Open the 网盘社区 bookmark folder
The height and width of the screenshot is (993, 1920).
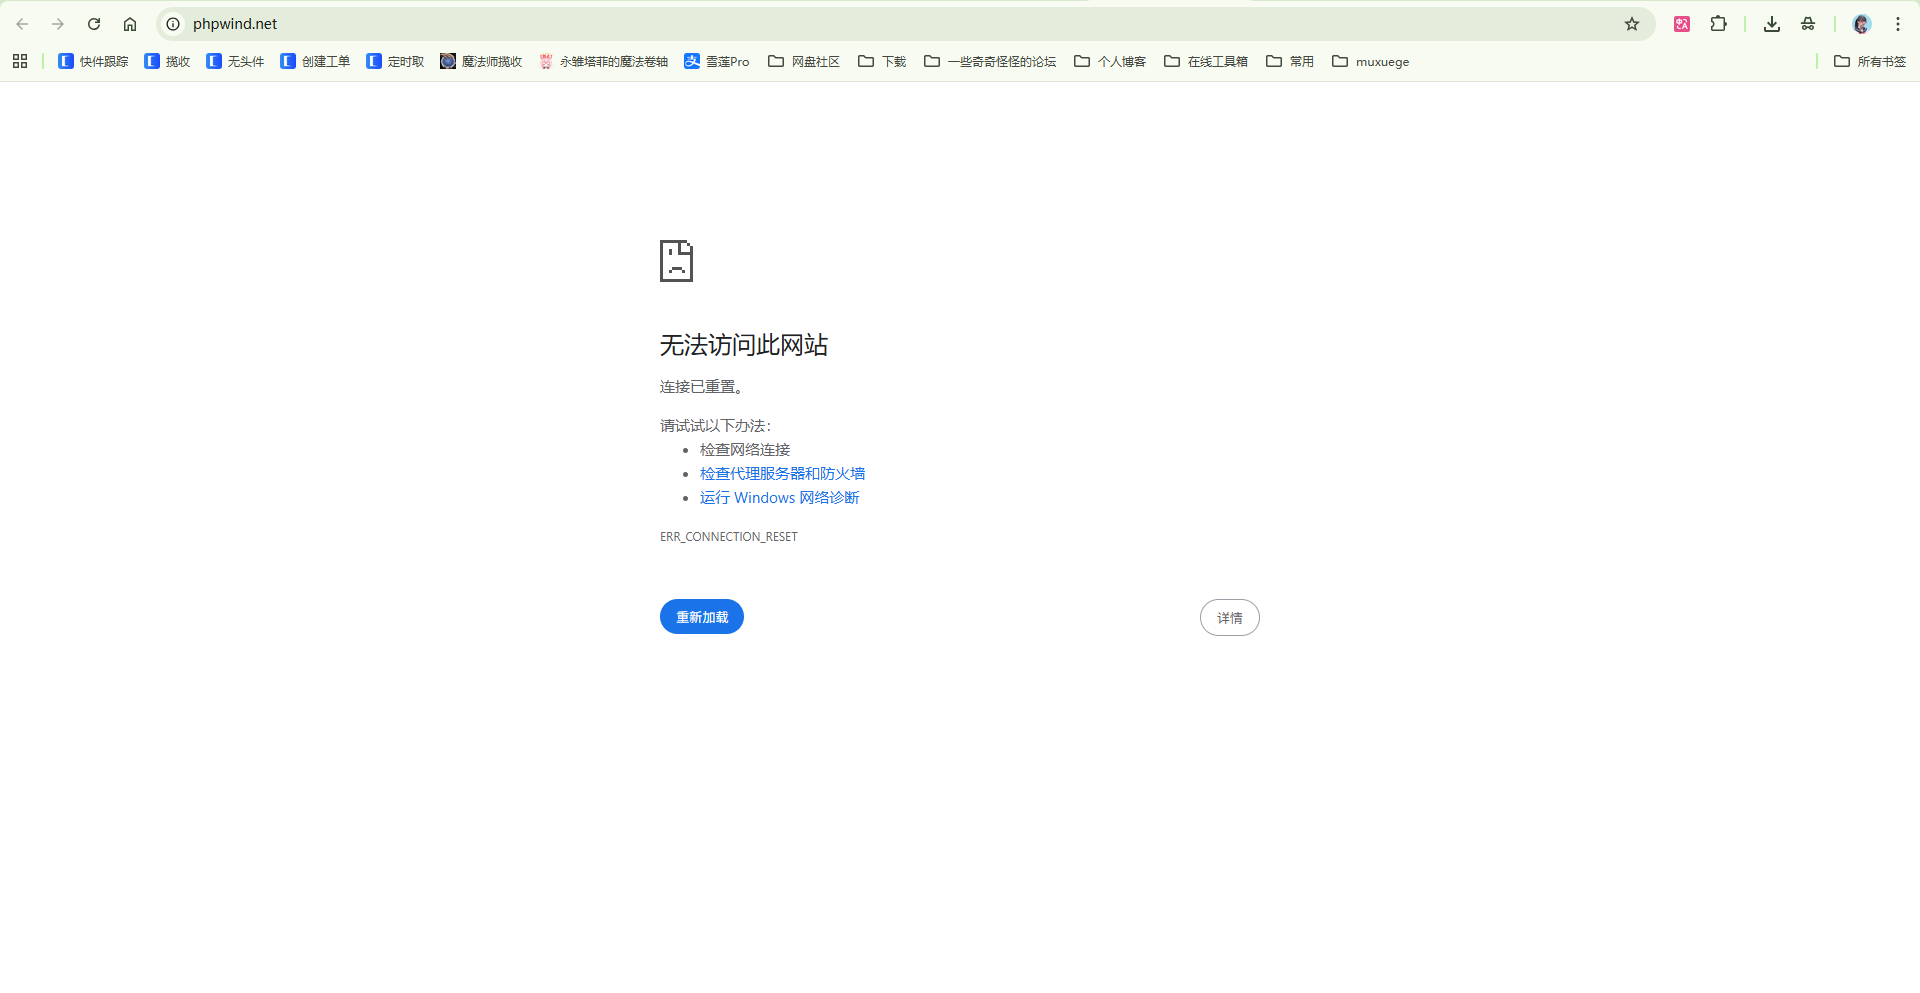click(803, 61)
